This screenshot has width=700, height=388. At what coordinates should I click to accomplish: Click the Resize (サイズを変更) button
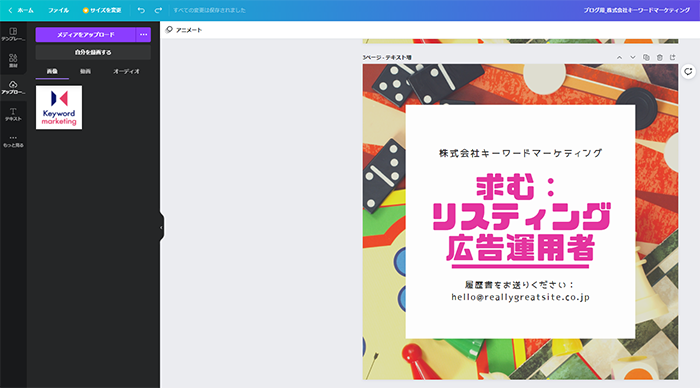tap(102, 10)
